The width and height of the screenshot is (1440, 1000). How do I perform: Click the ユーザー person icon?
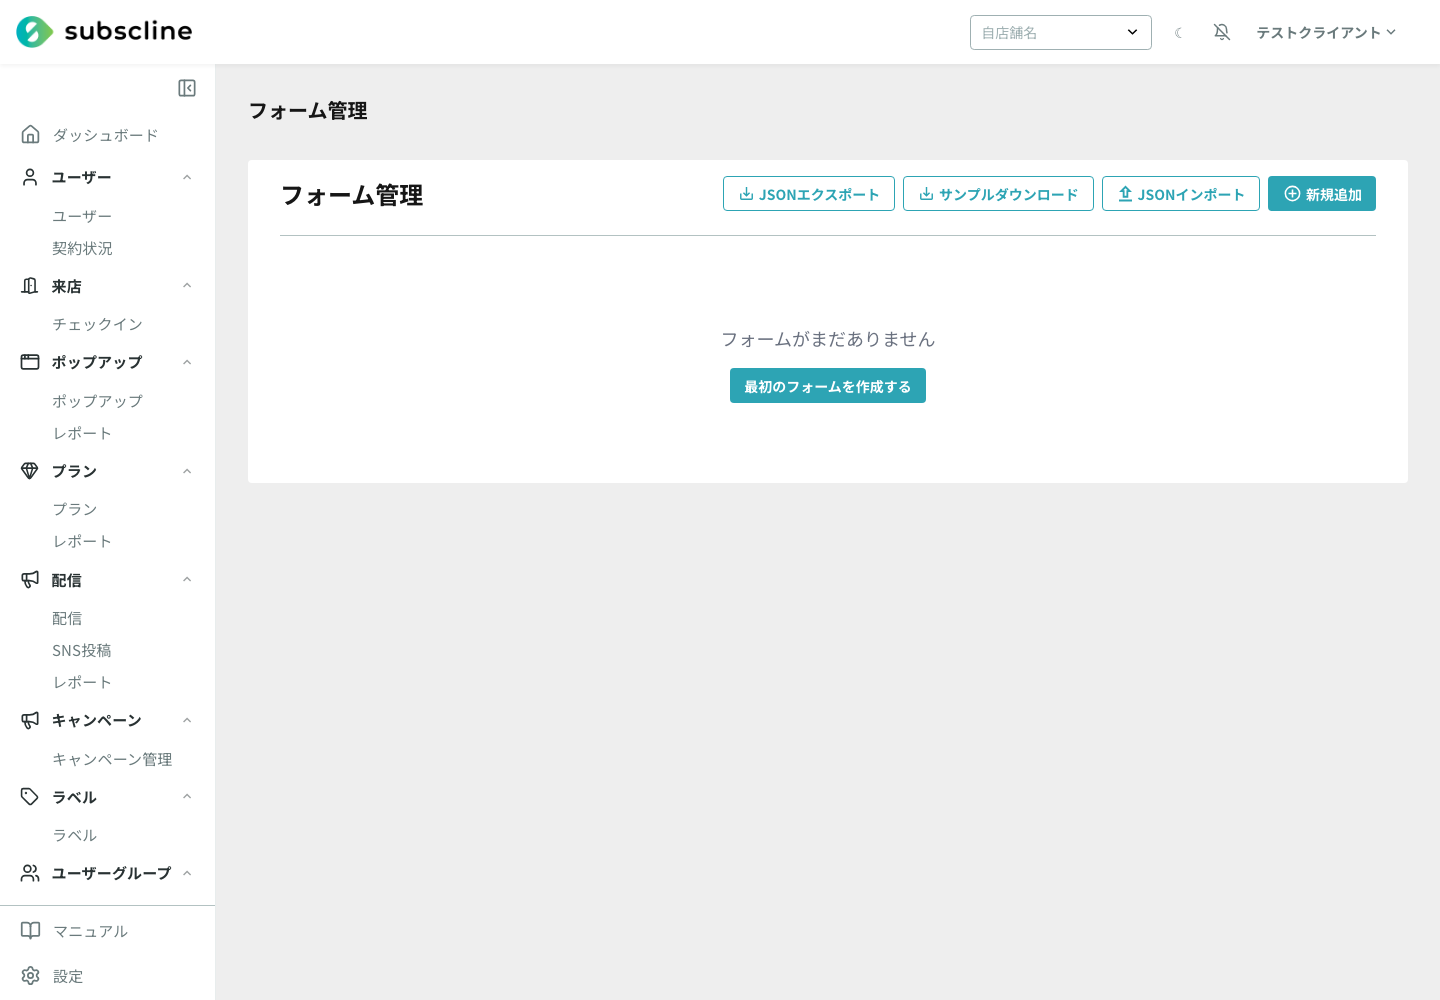click(31, 177)
